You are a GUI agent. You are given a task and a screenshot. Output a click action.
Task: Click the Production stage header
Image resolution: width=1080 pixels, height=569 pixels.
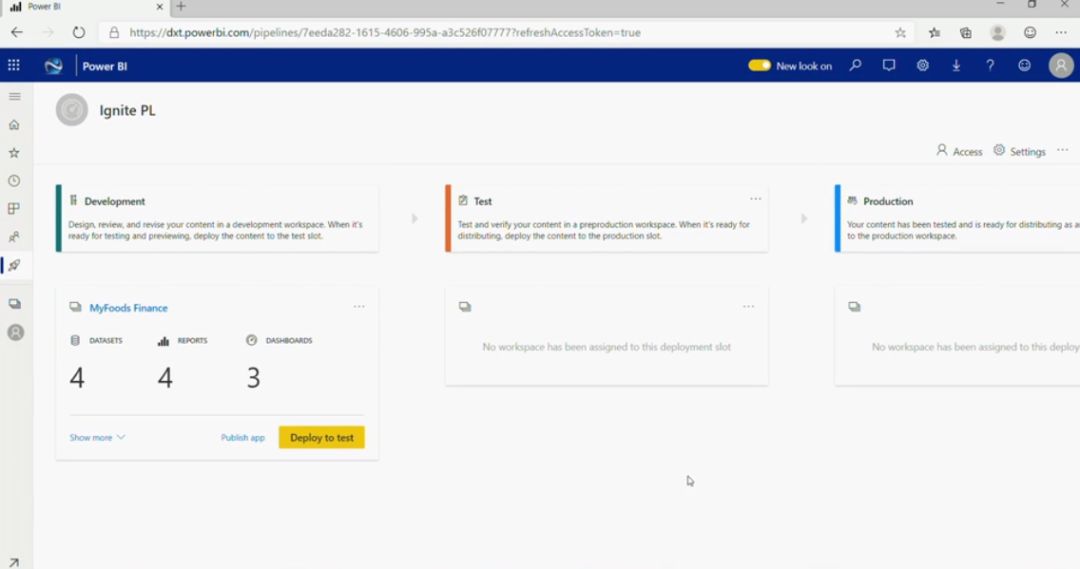(888, 201)
